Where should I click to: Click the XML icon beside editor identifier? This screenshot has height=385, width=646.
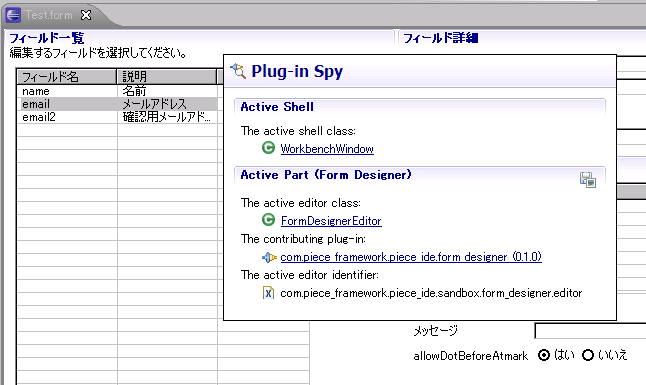point(268,293)
